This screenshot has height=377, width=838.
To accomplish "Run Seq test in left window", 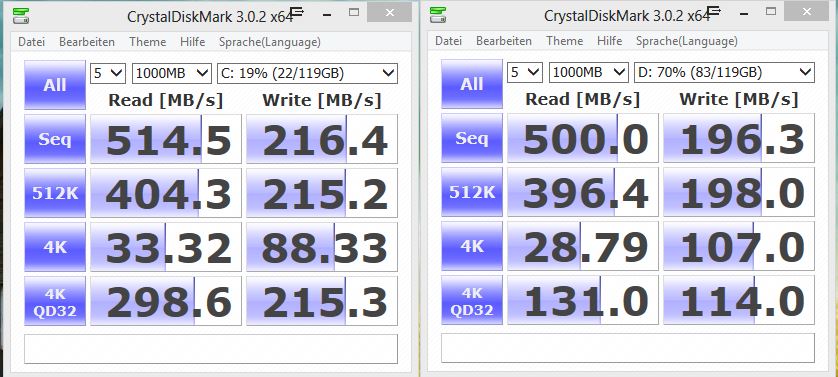I will pyautogui.click(x=55, y=139).
